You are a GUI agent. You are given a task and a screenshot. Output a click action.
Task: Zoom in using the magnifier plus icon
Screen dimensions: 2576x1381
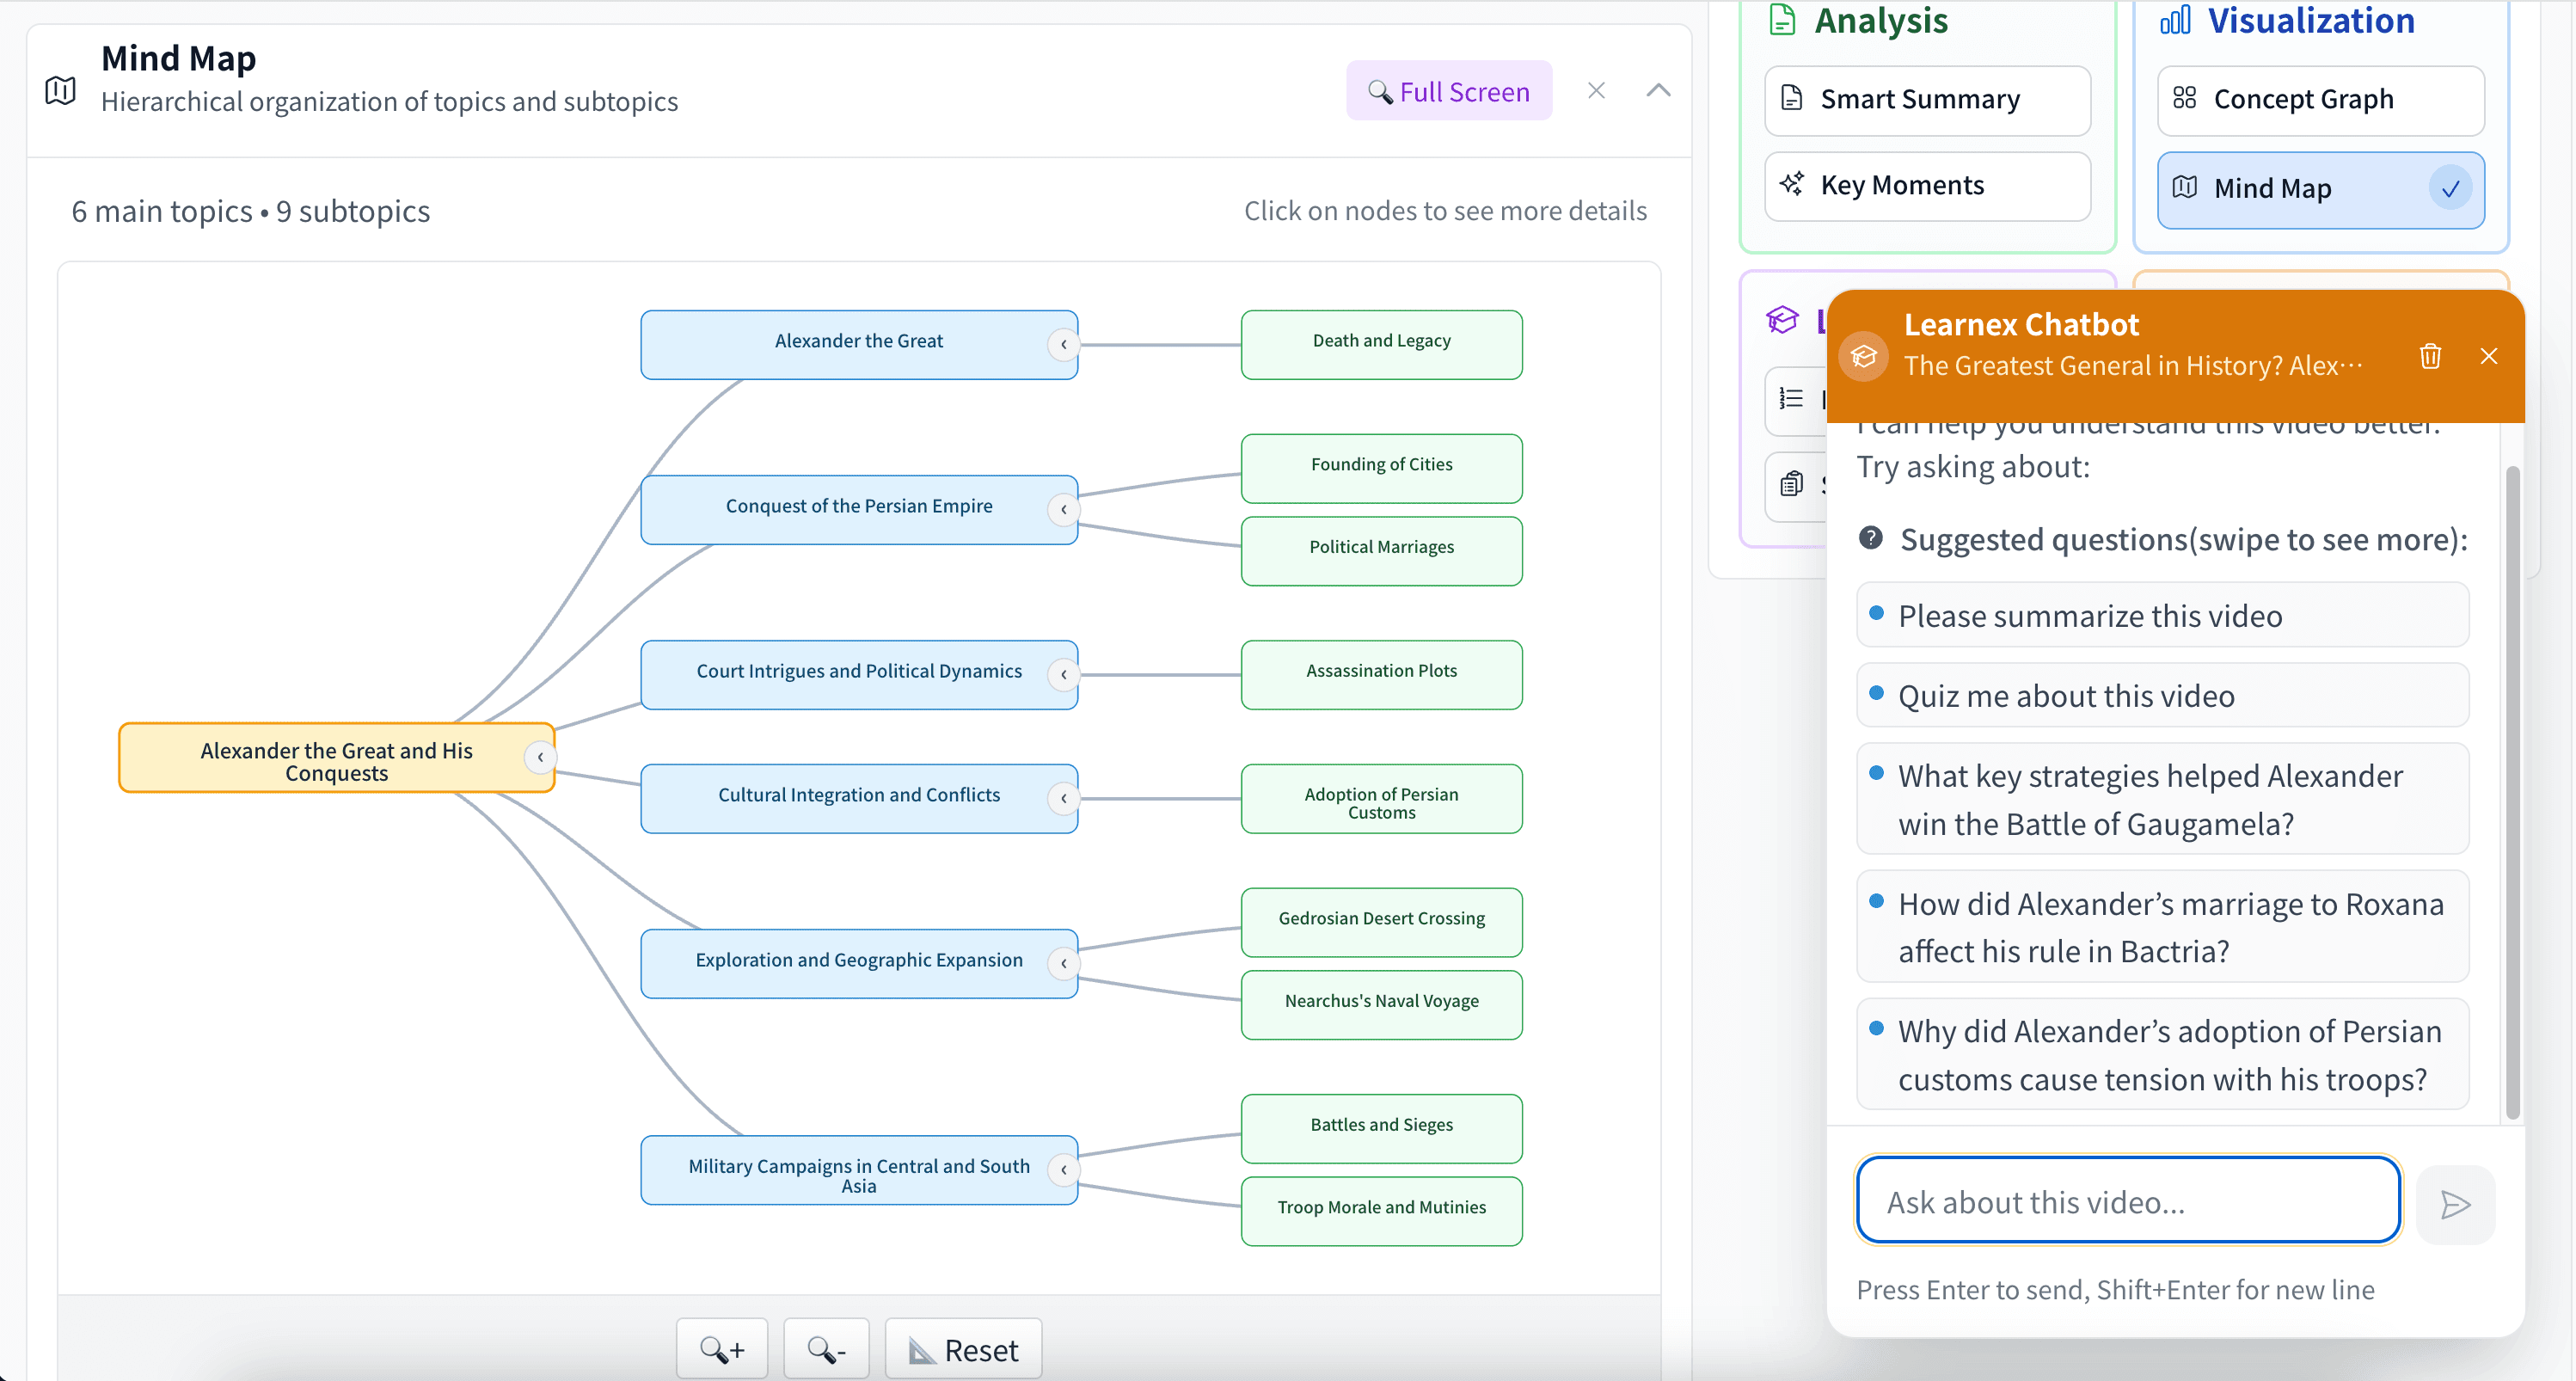coord(722,1348)
